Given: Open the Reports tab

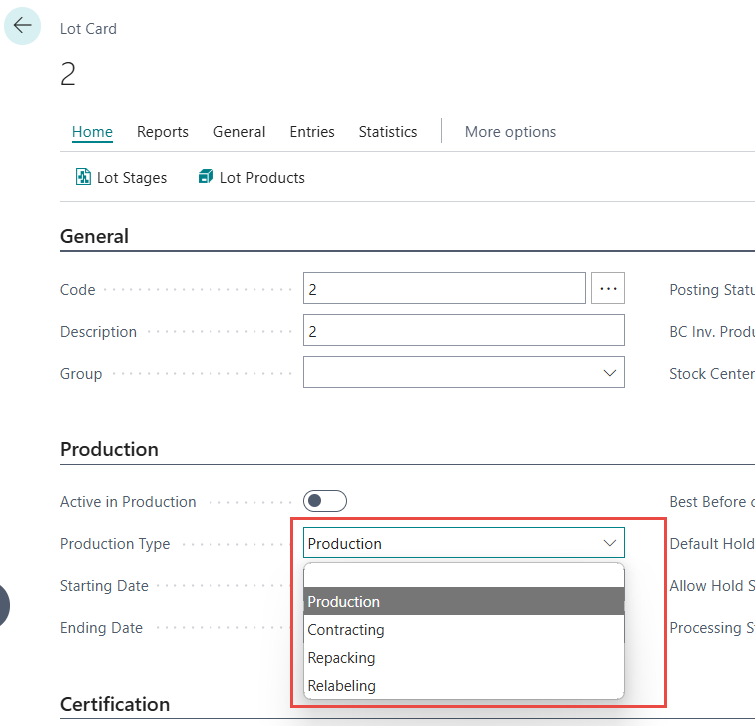Looking at the screenshot, I should pos(163,132).
